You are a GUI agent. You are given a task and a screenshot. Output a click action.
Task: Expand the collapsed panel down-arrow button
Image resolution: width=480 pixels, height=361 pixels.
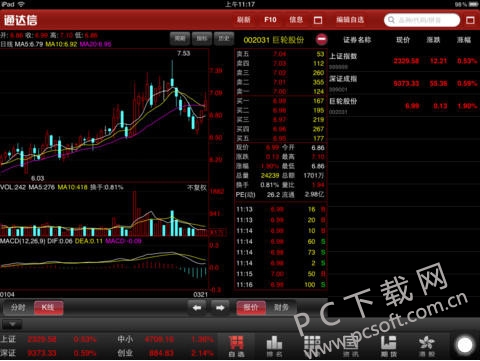(x=12, y=324)
